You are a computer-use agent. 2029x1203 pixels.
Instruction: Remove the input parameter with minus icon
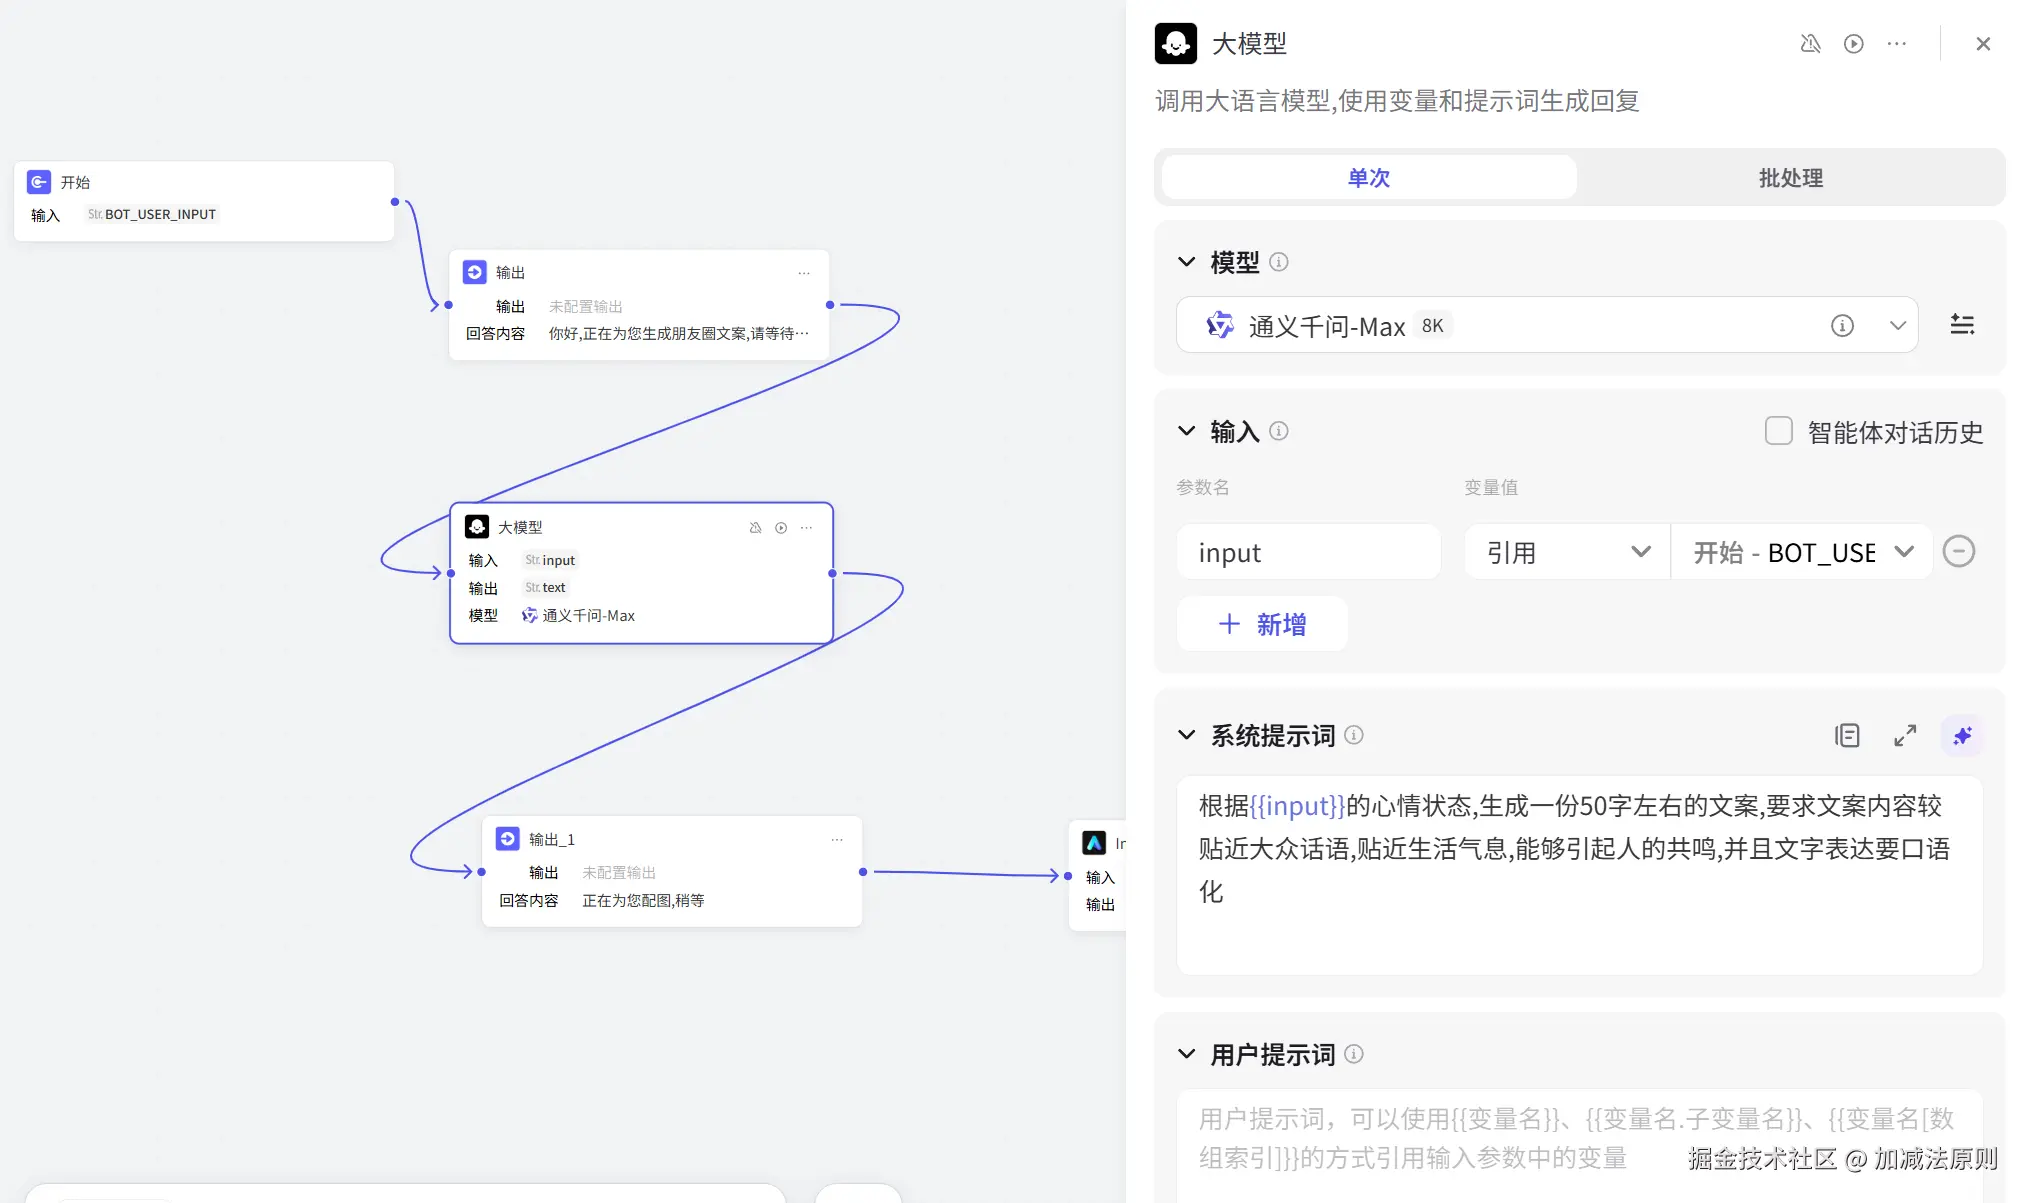(1959, 551)
